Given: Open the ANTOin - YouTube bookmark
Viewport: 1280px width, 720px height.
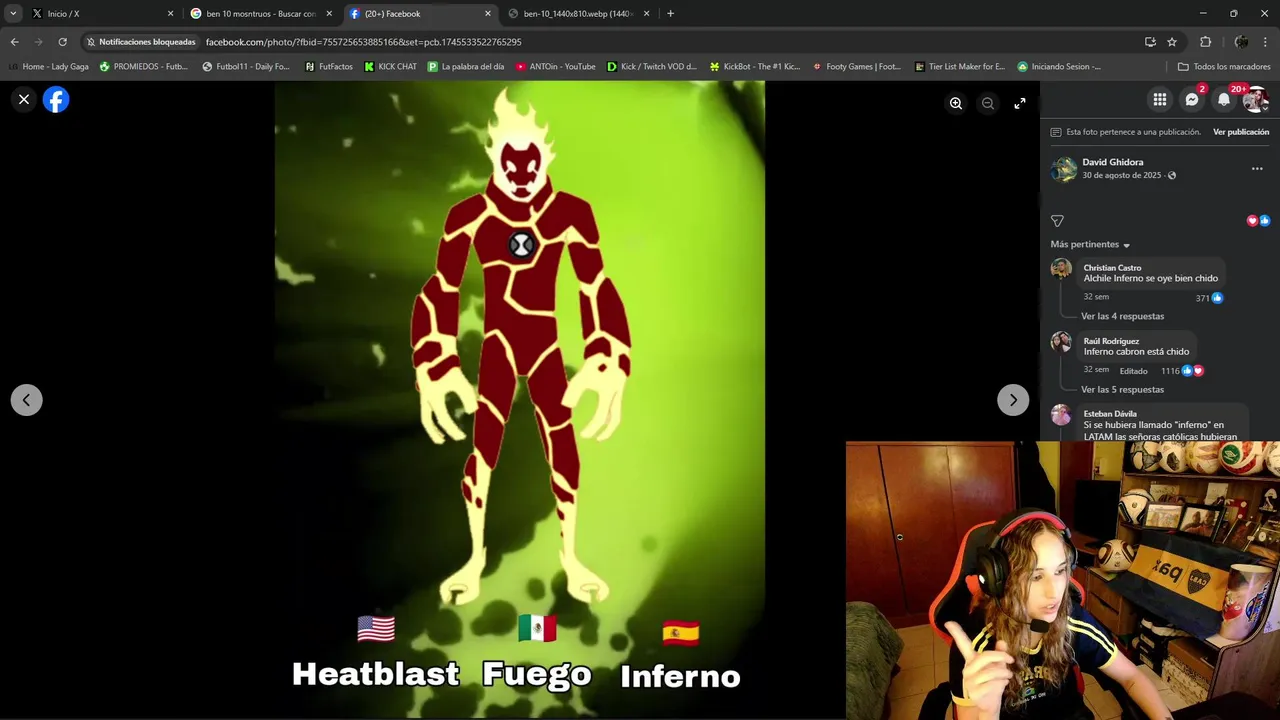Looking at the screenshot, I should [555, 67].
